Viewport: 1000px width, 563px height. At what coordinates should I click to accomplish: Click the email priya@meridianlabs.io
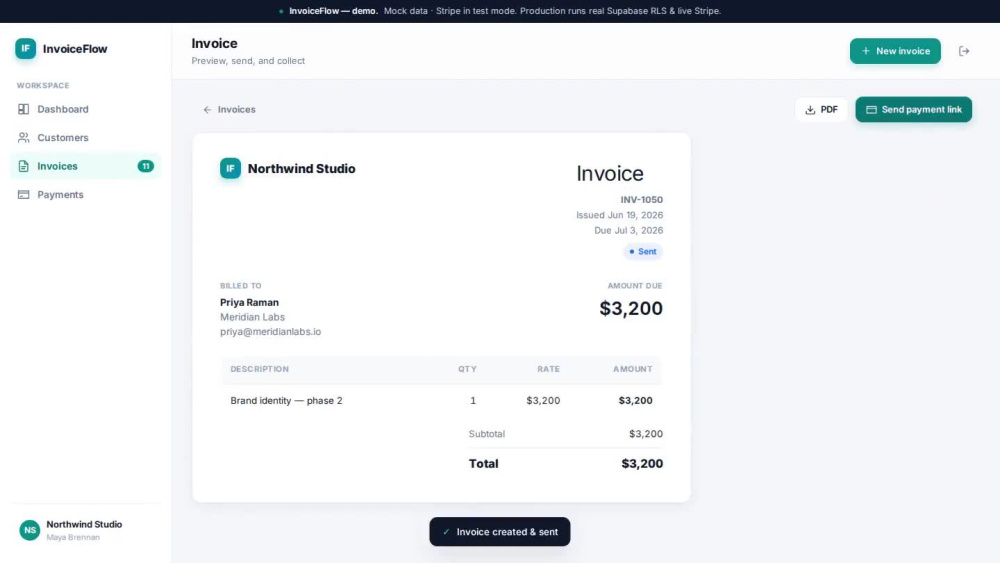(270, 332)
